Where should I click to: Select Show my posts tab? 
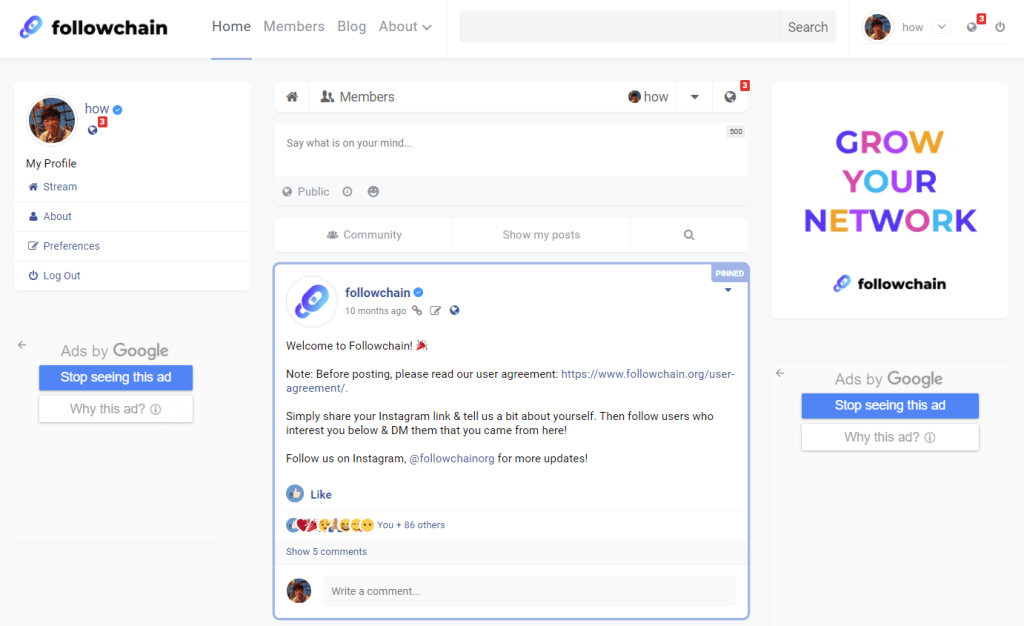541,235
